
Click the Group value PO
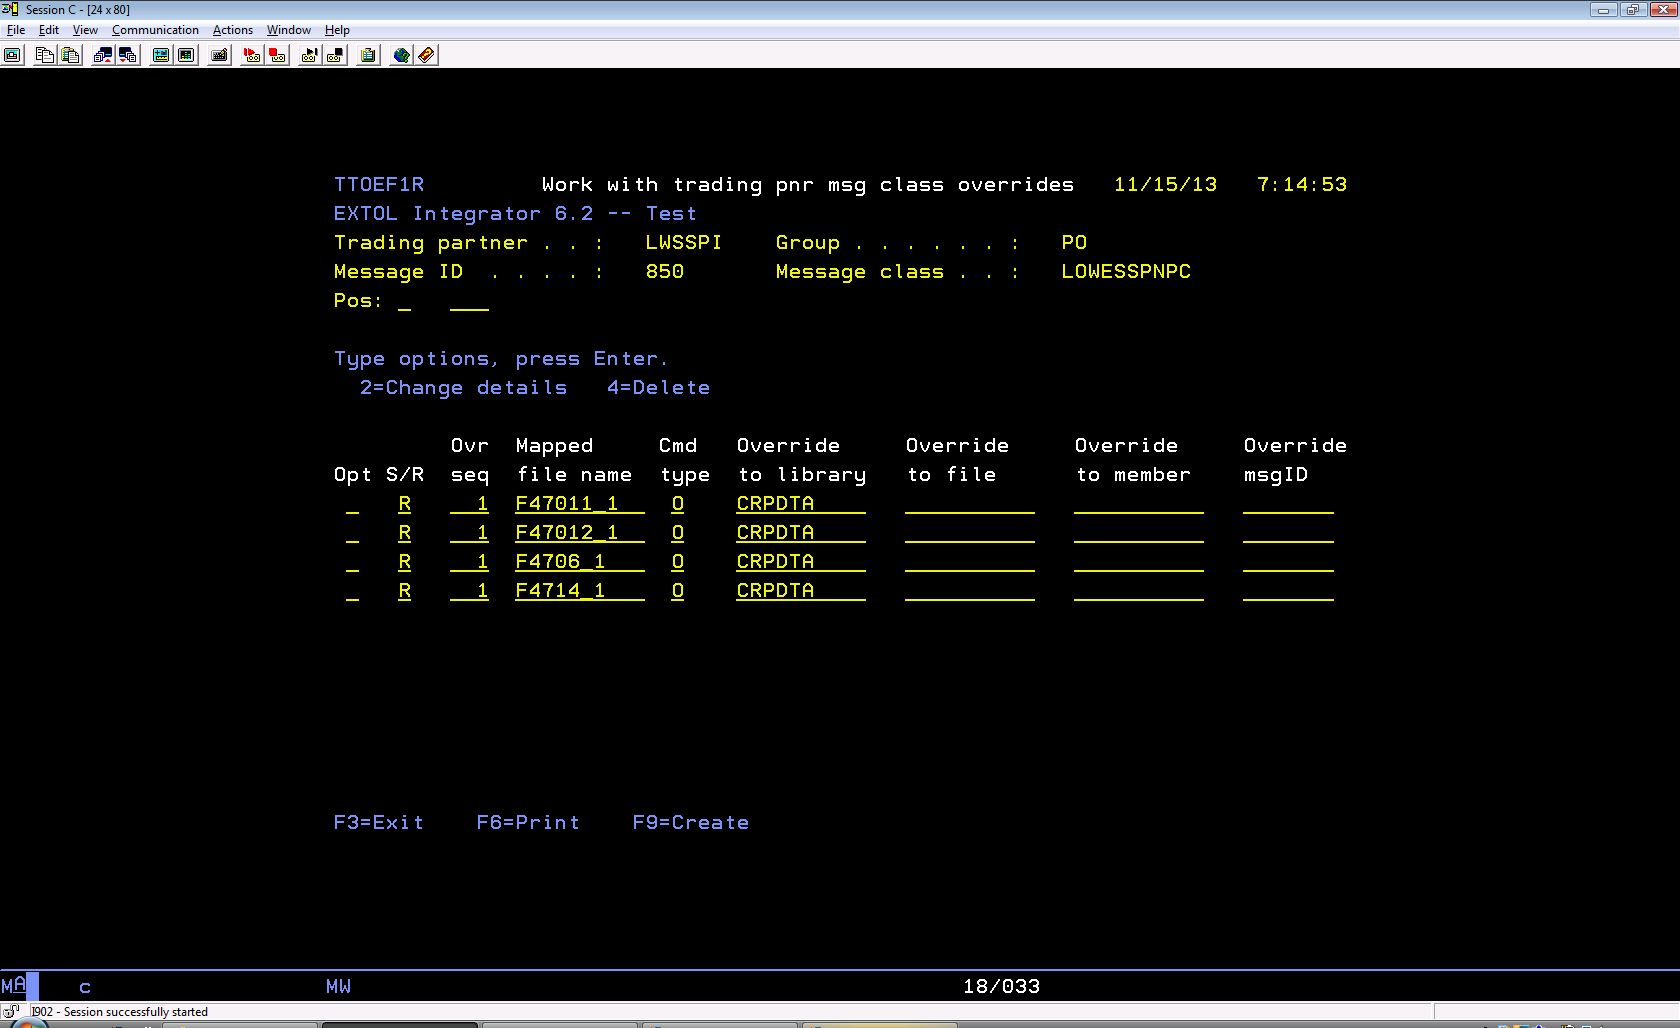(1074, 243)
